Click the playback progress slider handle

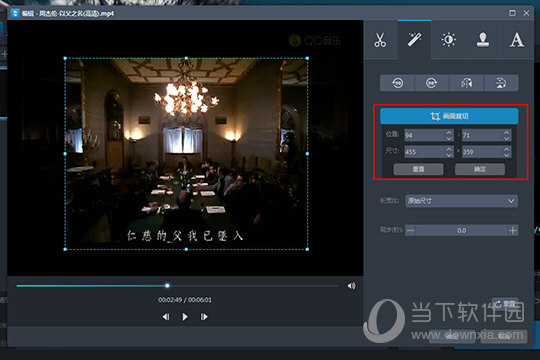(x=167, y=286)
